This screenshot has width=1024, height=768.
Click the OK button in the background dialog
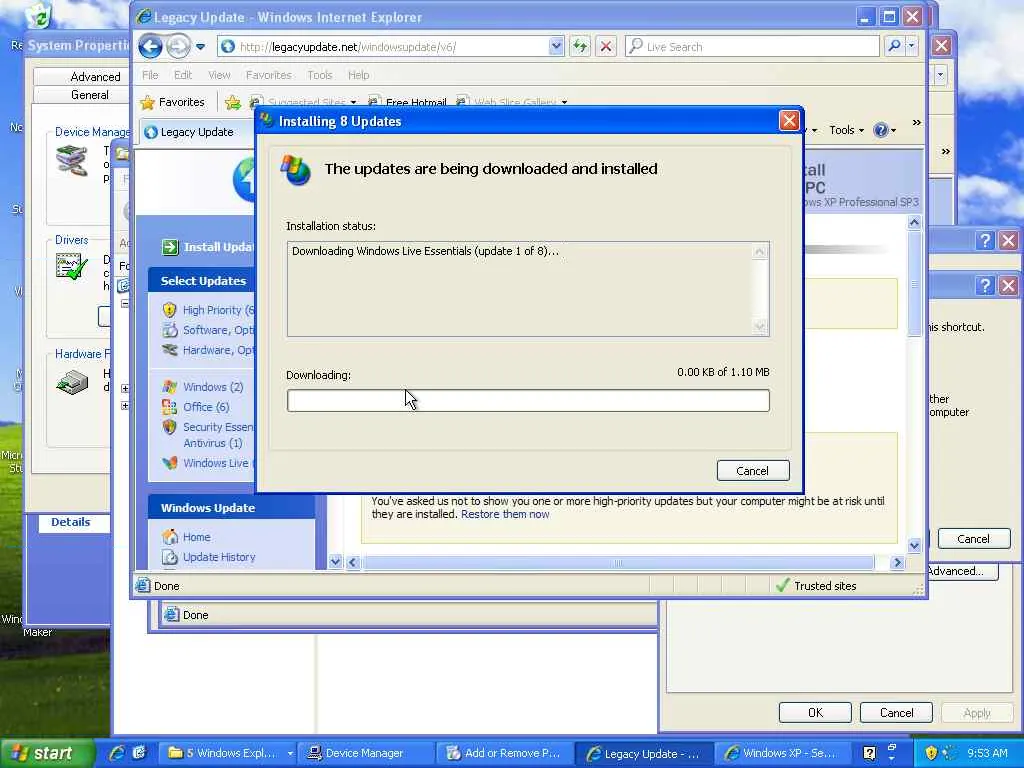pyautogui.click(x=815, y=712)
